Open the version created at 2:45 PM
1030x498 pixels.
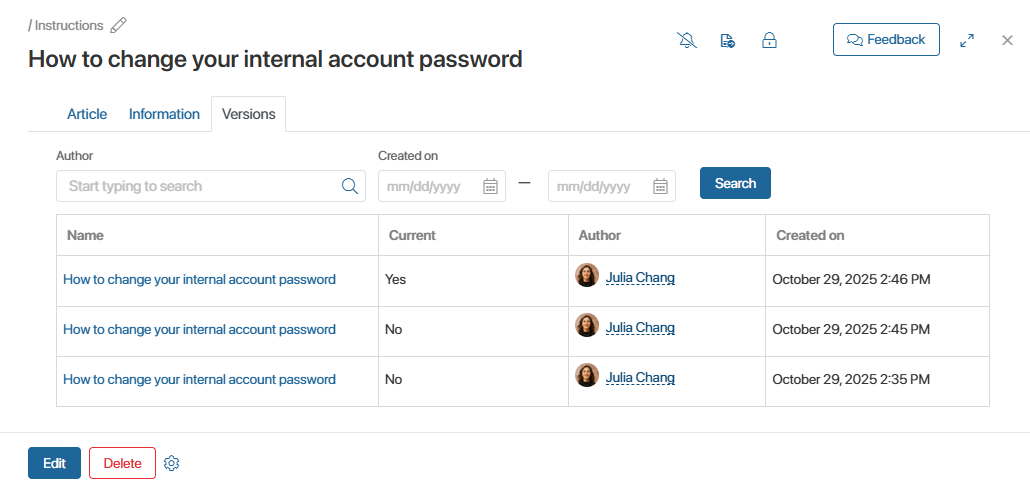199,330
